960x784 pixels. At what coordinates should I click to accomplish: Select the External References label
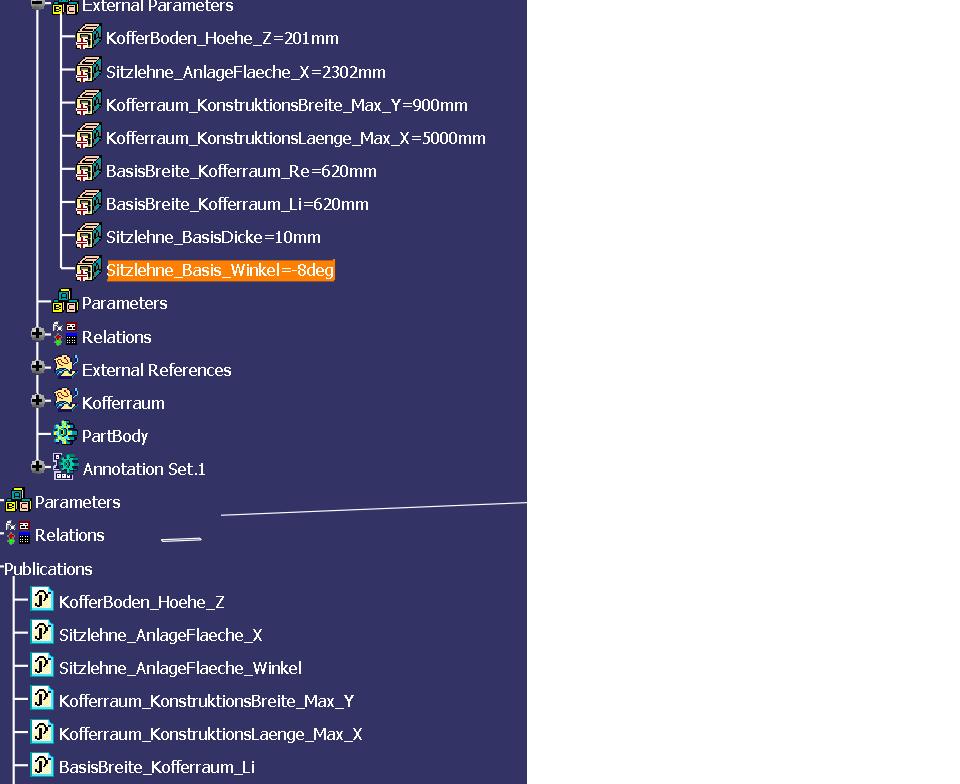[157, 370]
